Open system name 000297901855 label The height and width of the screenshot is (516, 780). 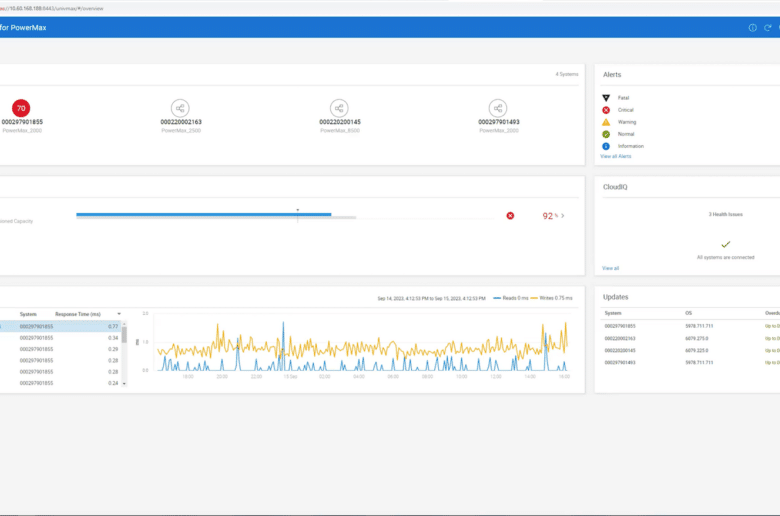click(22, 122)
